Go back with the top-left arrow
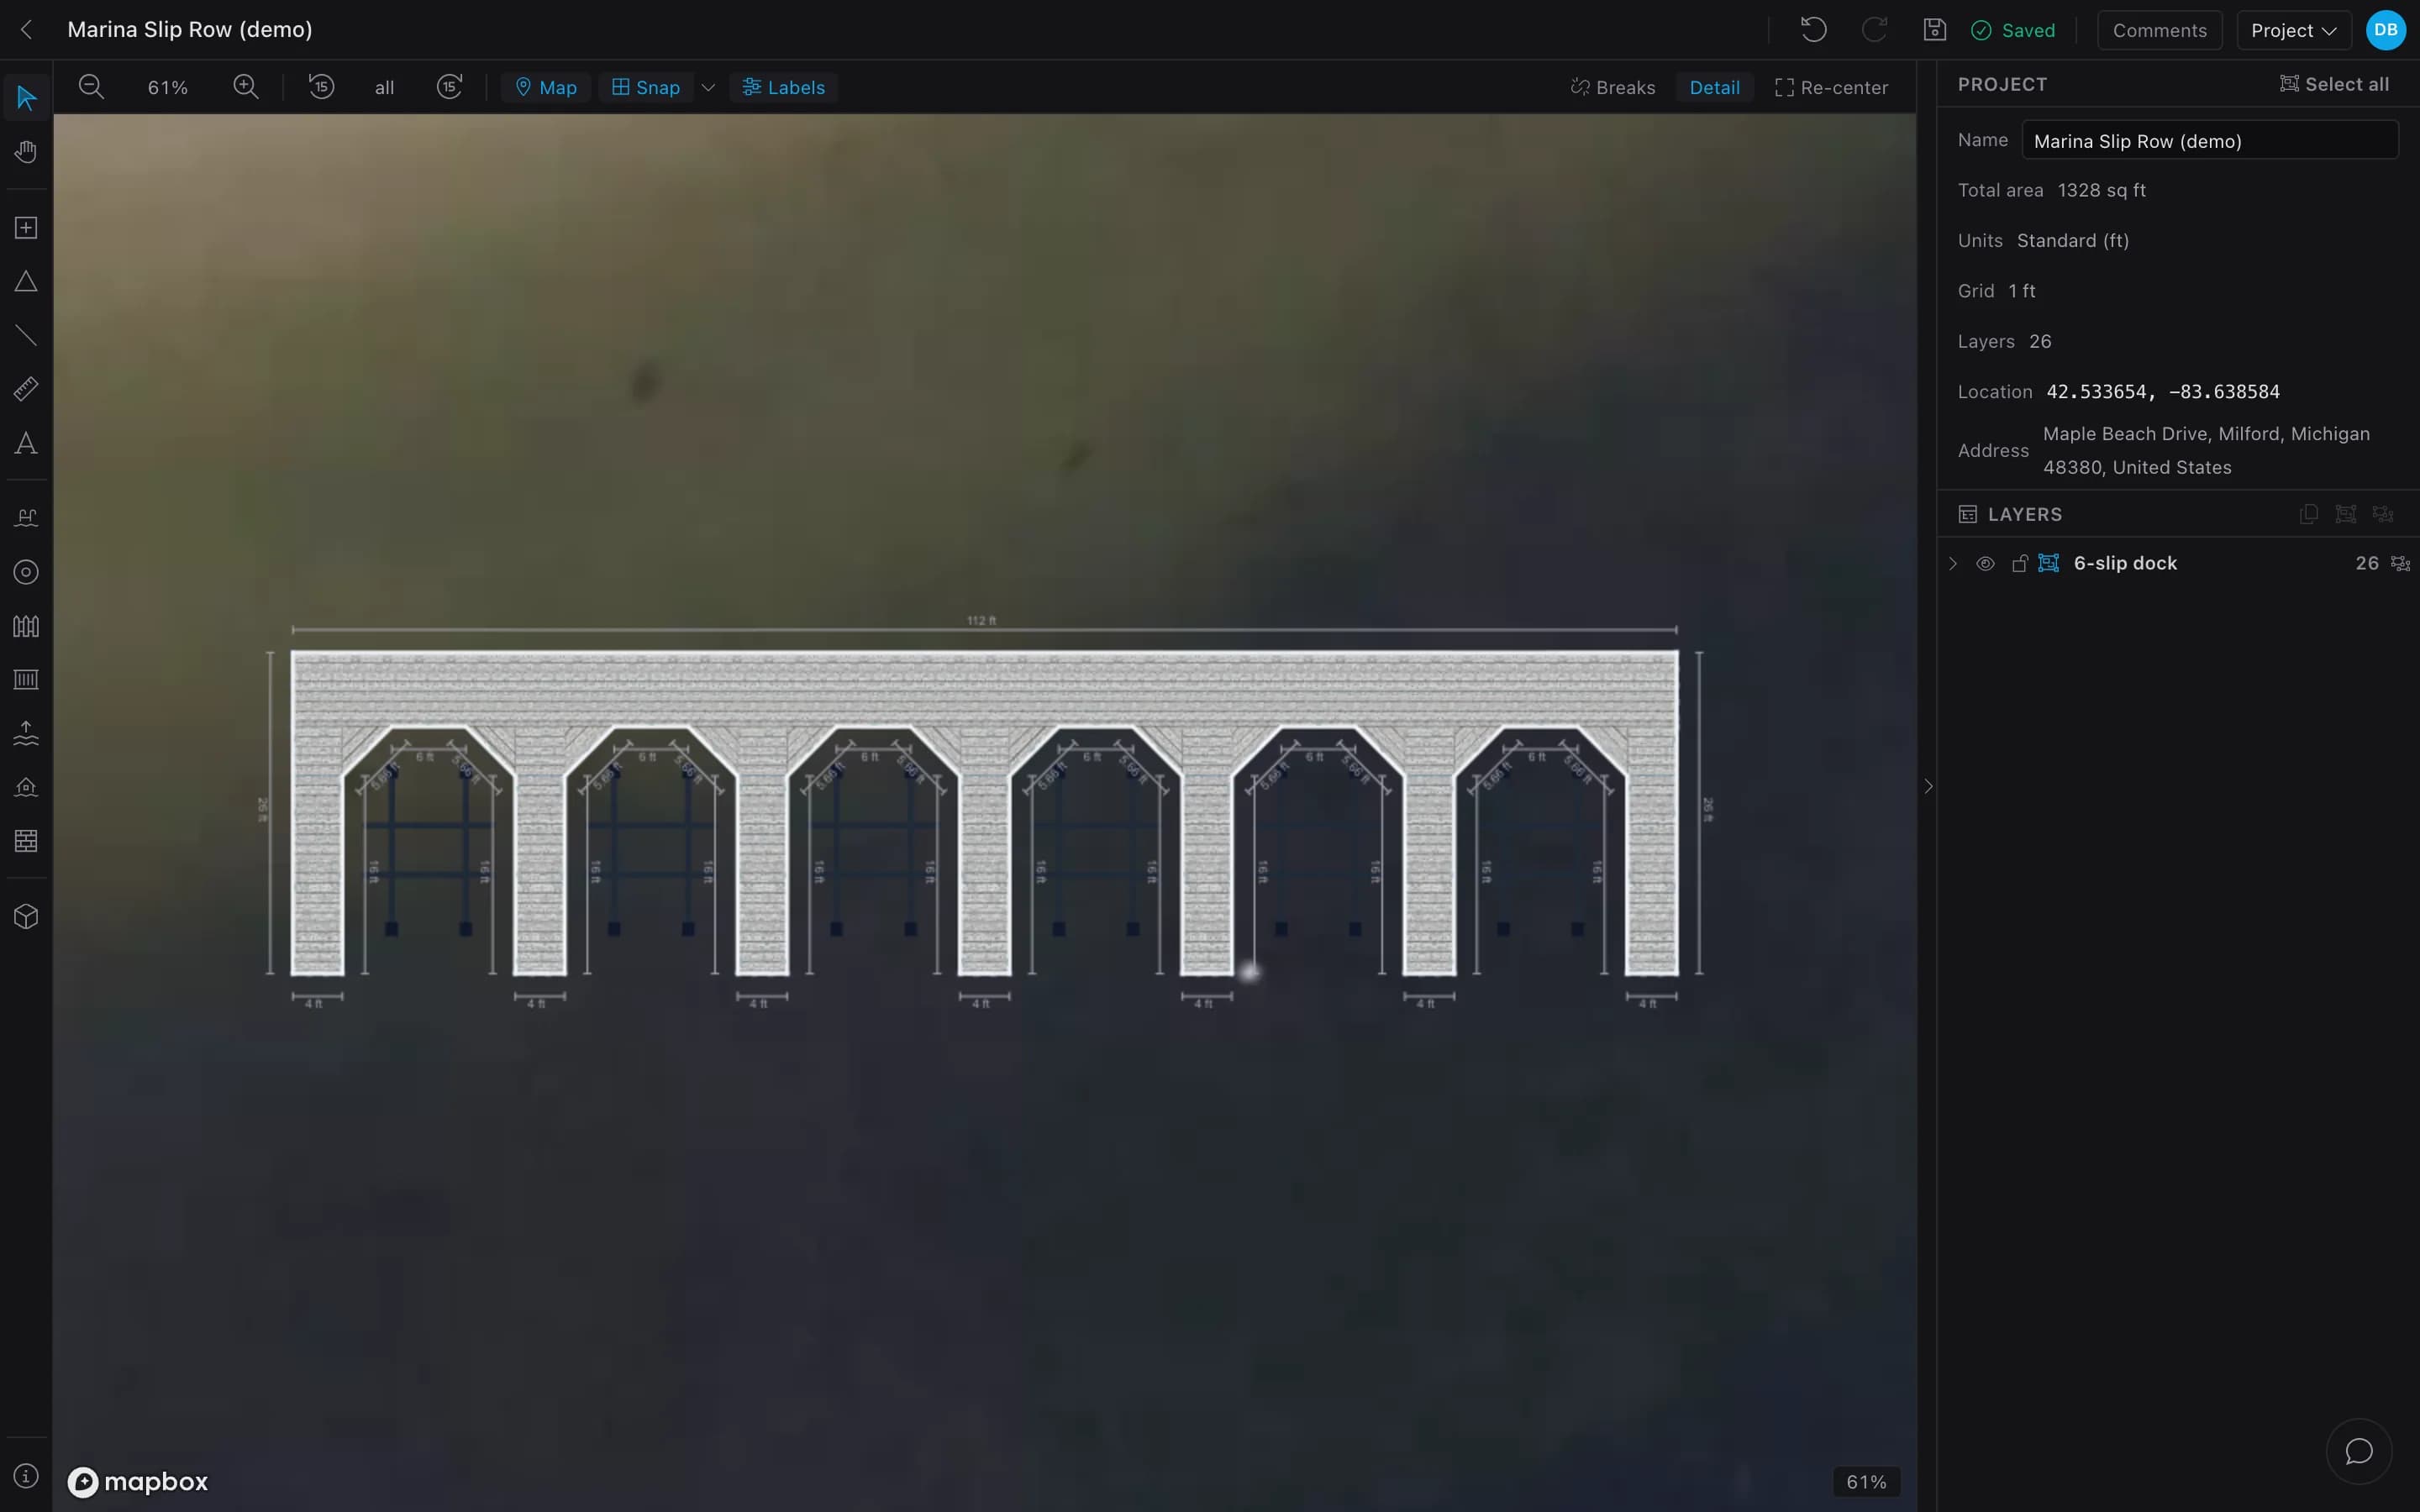The image size is (2420, 1512). coord(27,30)
